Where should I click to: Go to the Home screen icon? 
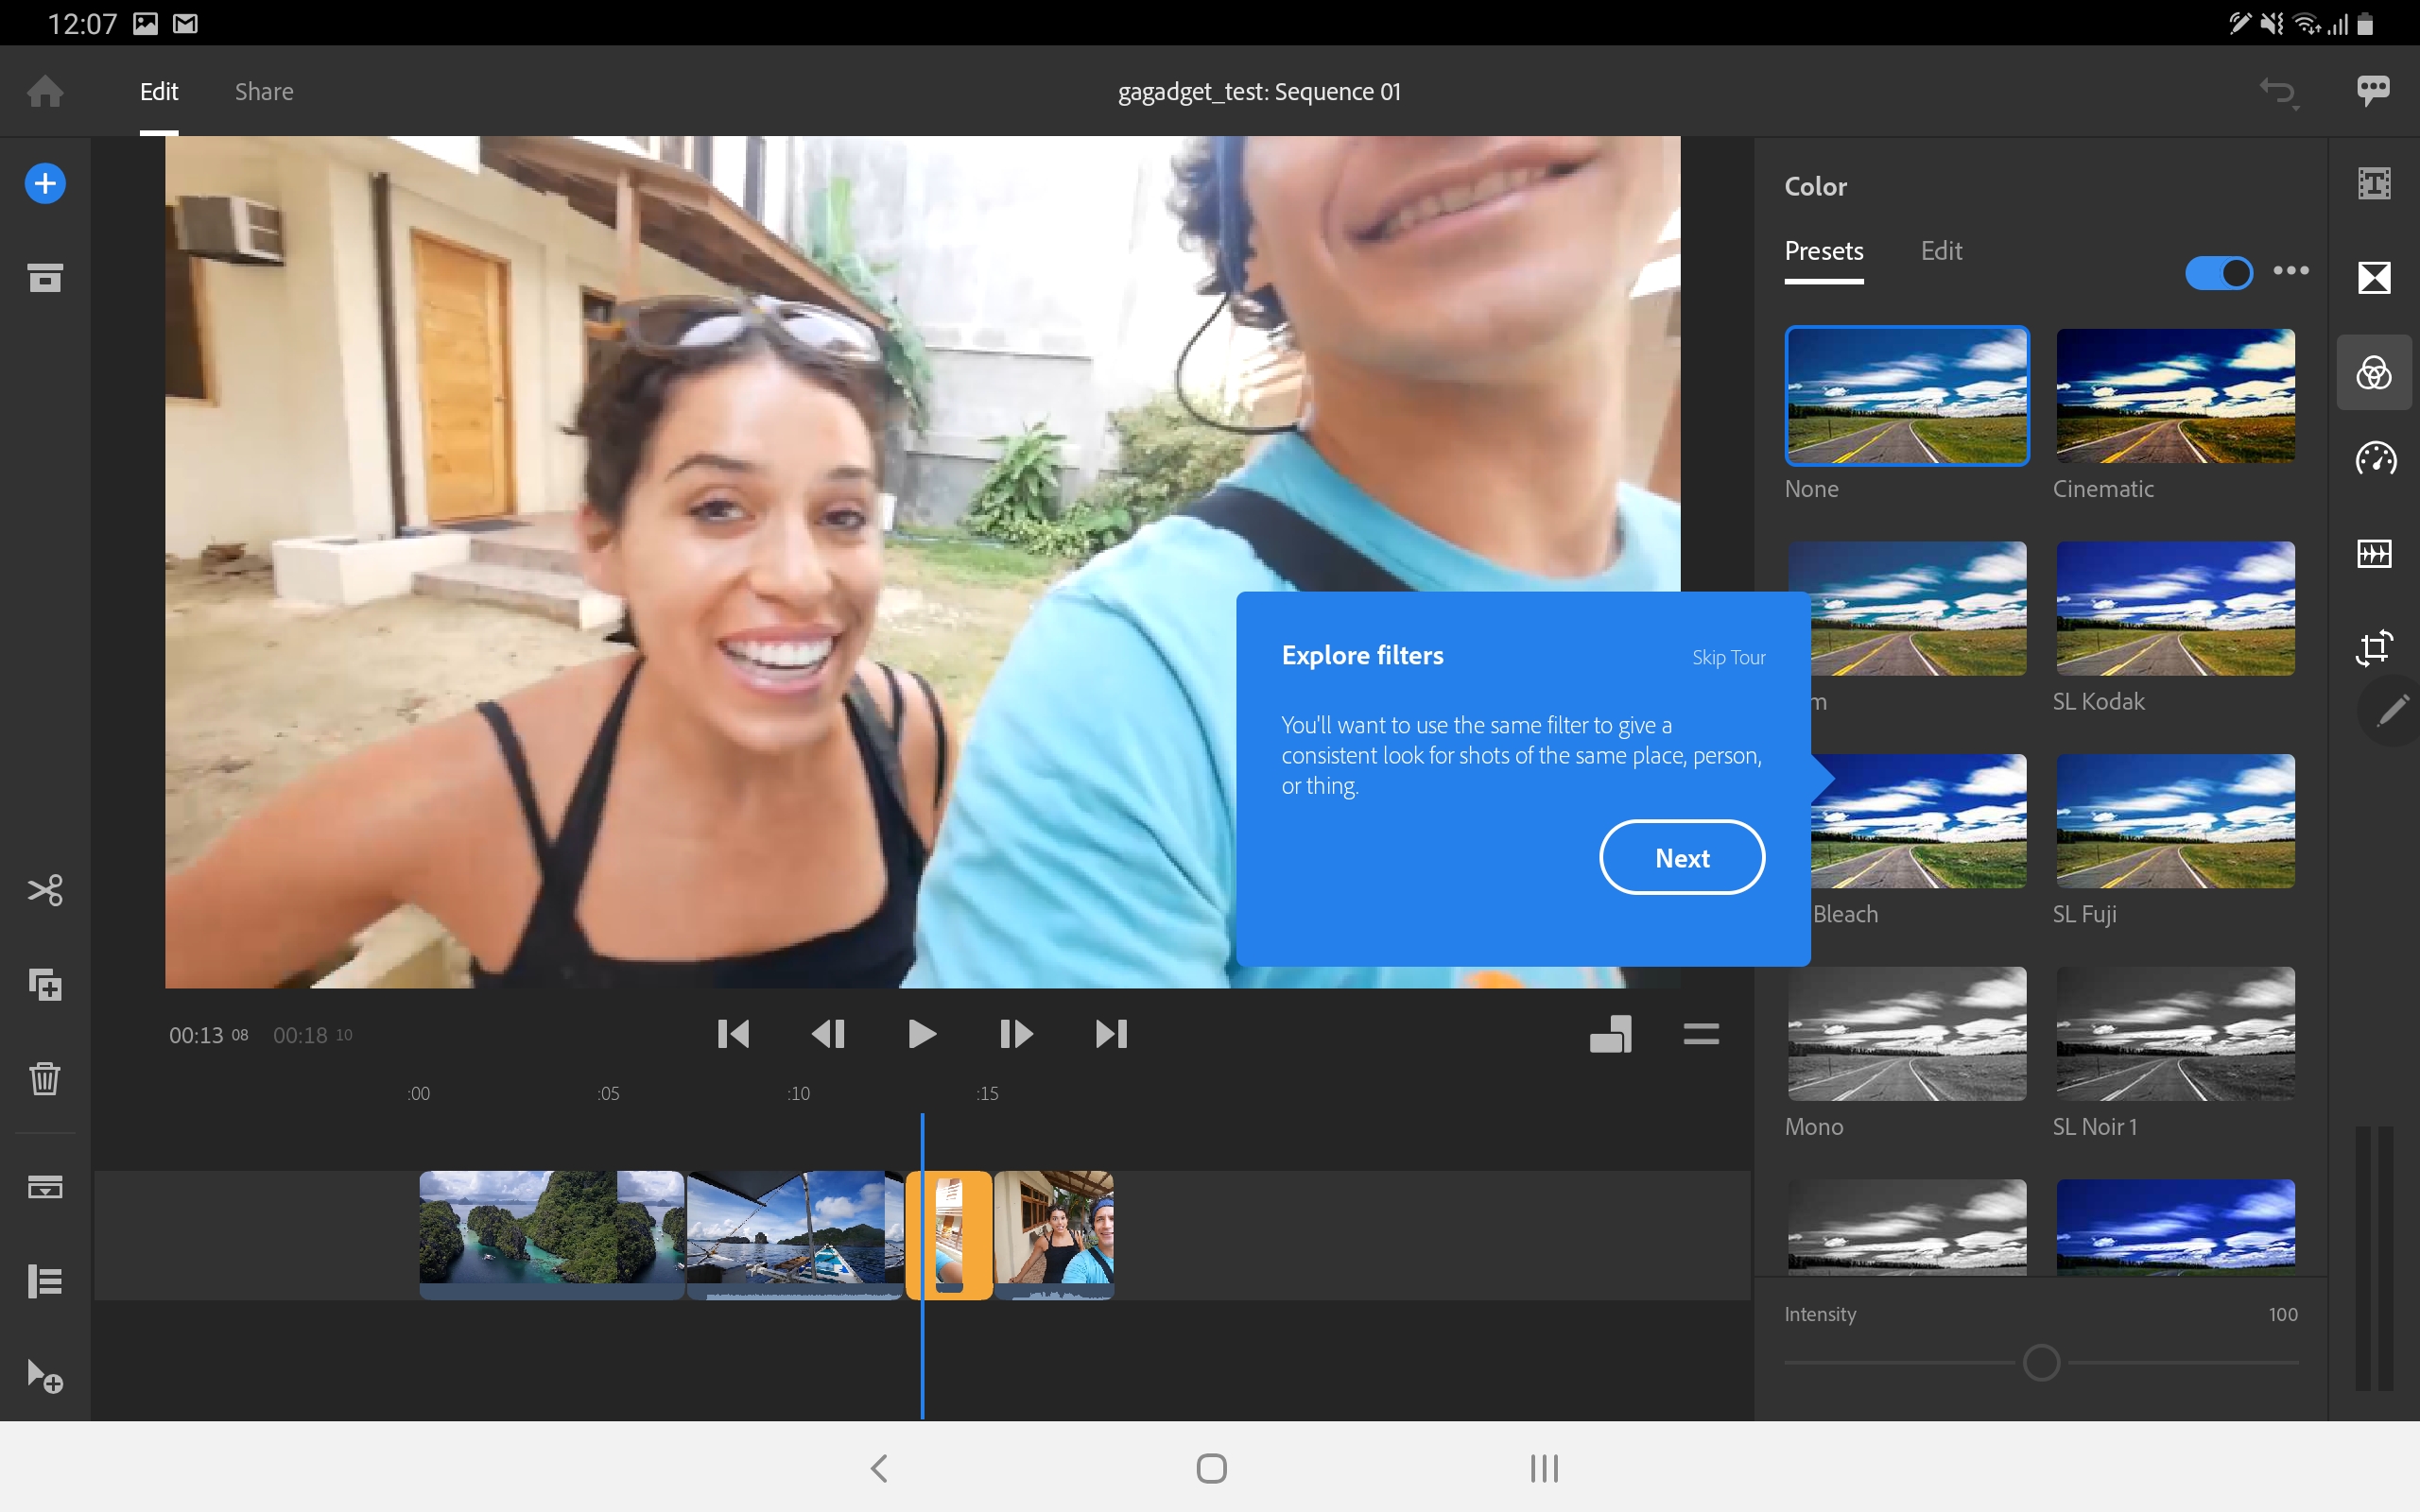click(x=45, y=92)
